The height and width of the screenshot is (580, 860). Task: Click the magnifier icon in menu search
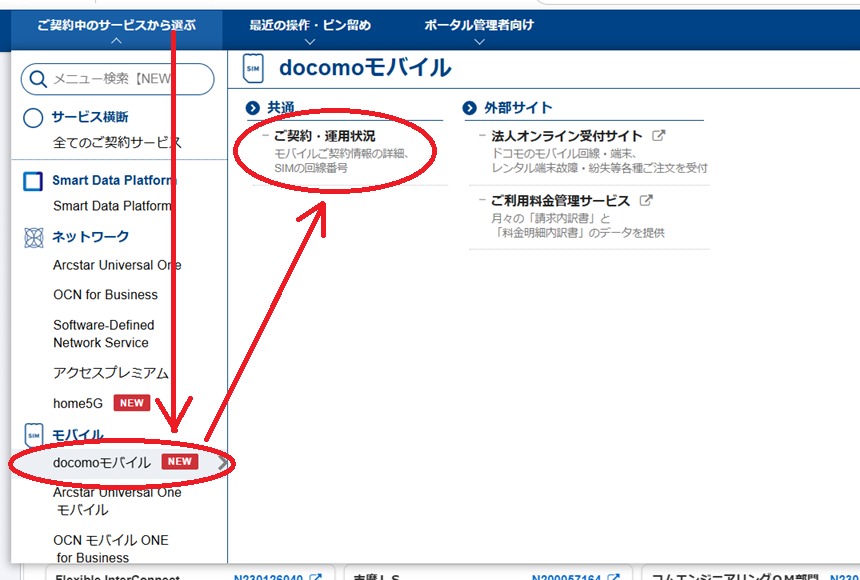pyautogui.click(x=38, y=79)
